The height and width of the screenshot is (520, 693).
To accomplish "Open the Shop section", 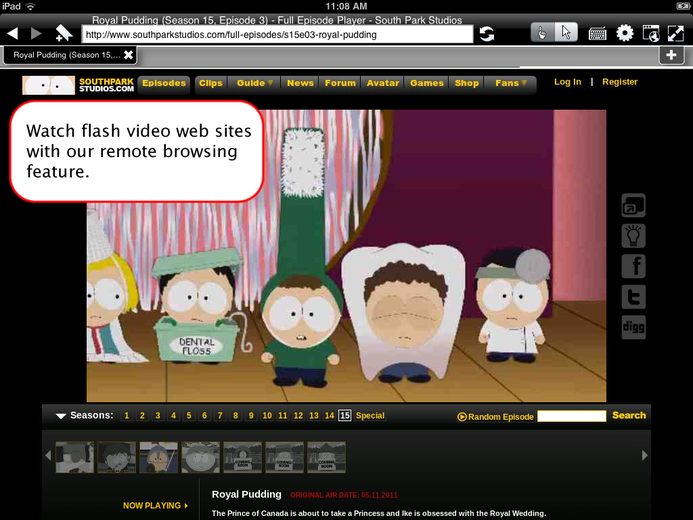I will [x=467, y=84].
